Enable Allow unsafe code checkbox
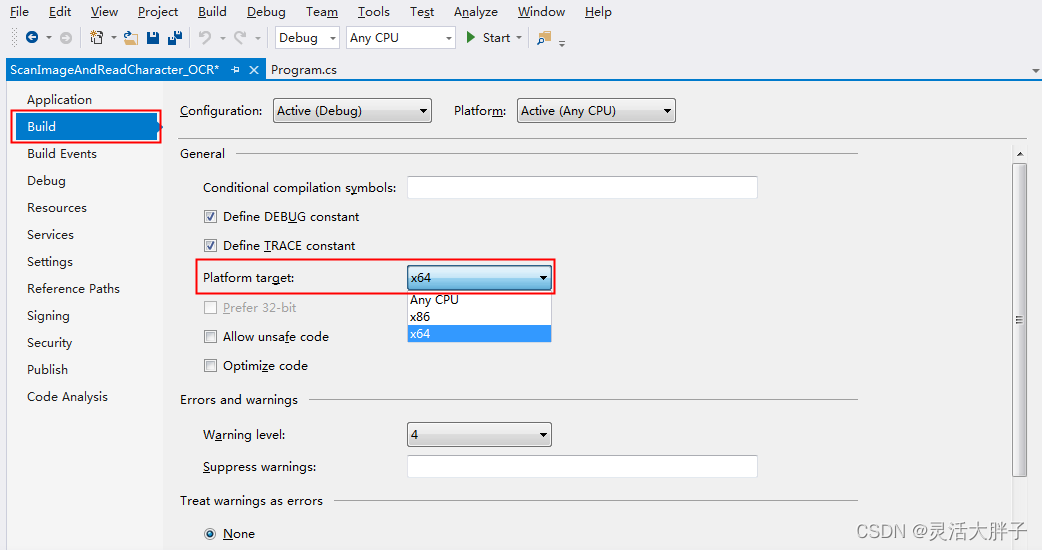 (210, 337)
